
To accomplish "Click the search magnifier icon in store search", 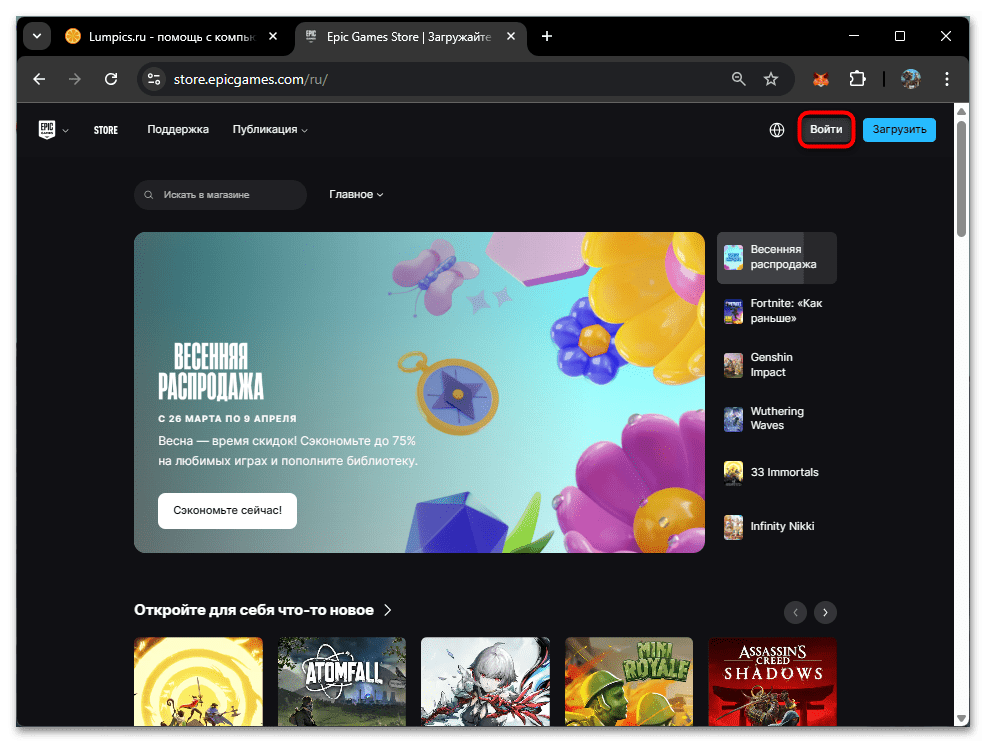I will coord(149,195).
